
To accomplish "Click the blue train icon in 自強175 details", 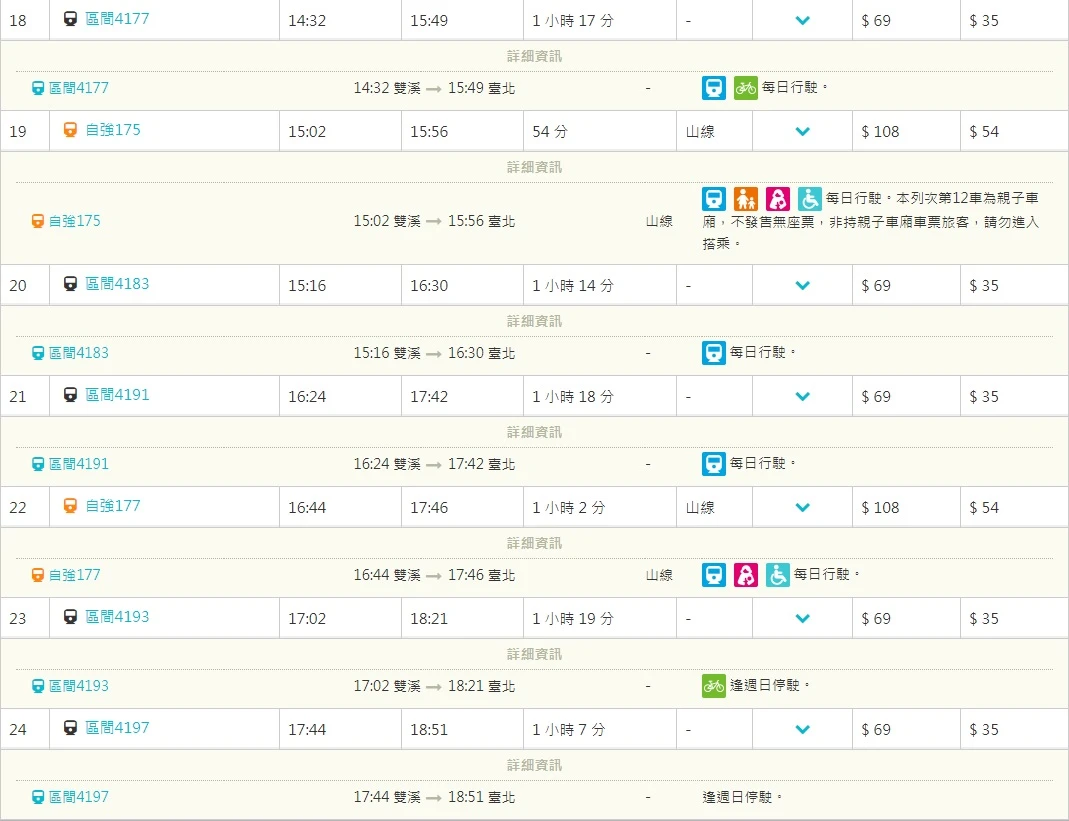I will tap(714, 199).
